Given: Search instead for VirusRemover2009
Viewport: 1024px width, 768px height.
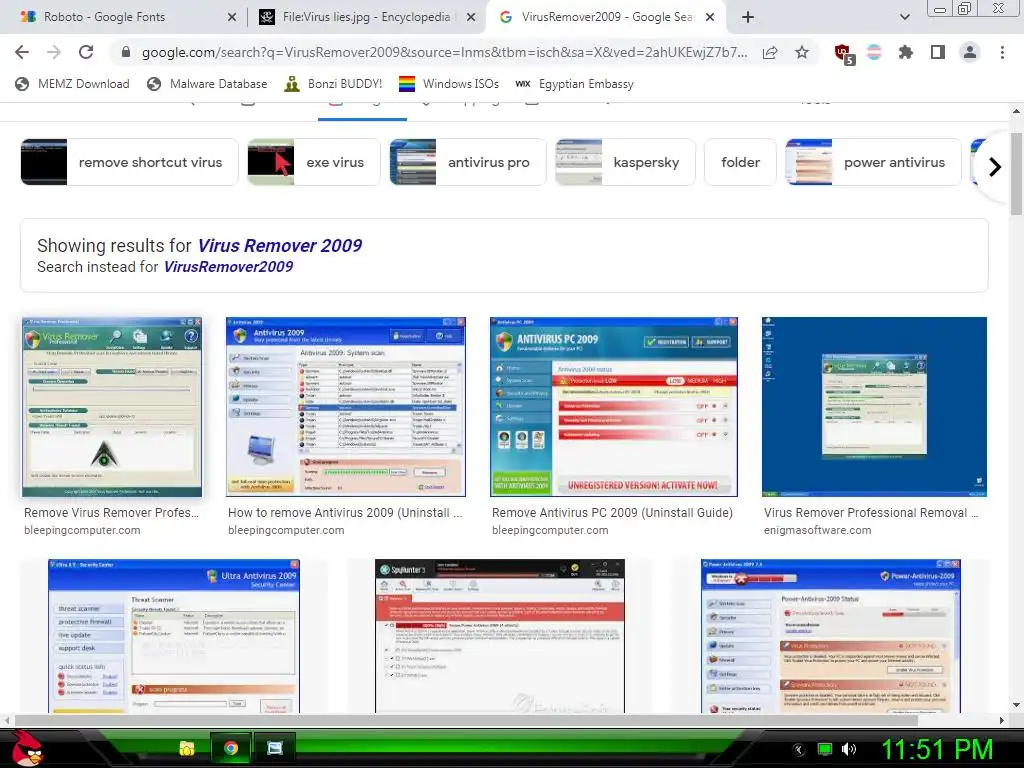Looking at the screenshot, I should coord(228,266).
